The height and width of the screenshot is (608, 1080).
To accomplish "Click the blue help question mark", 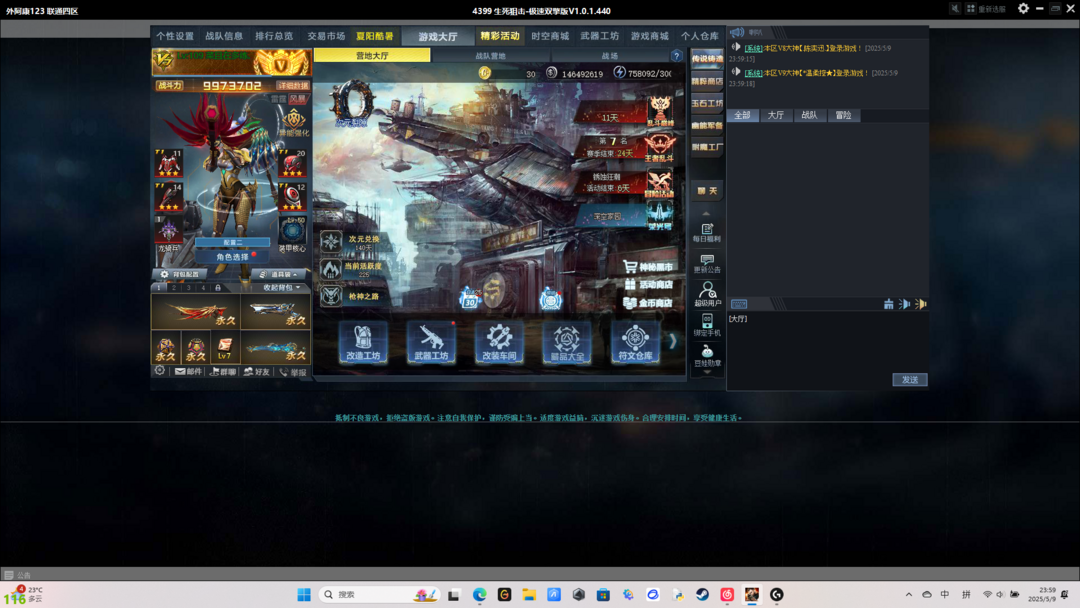I will pyautogui.click(x=676, y=56).
